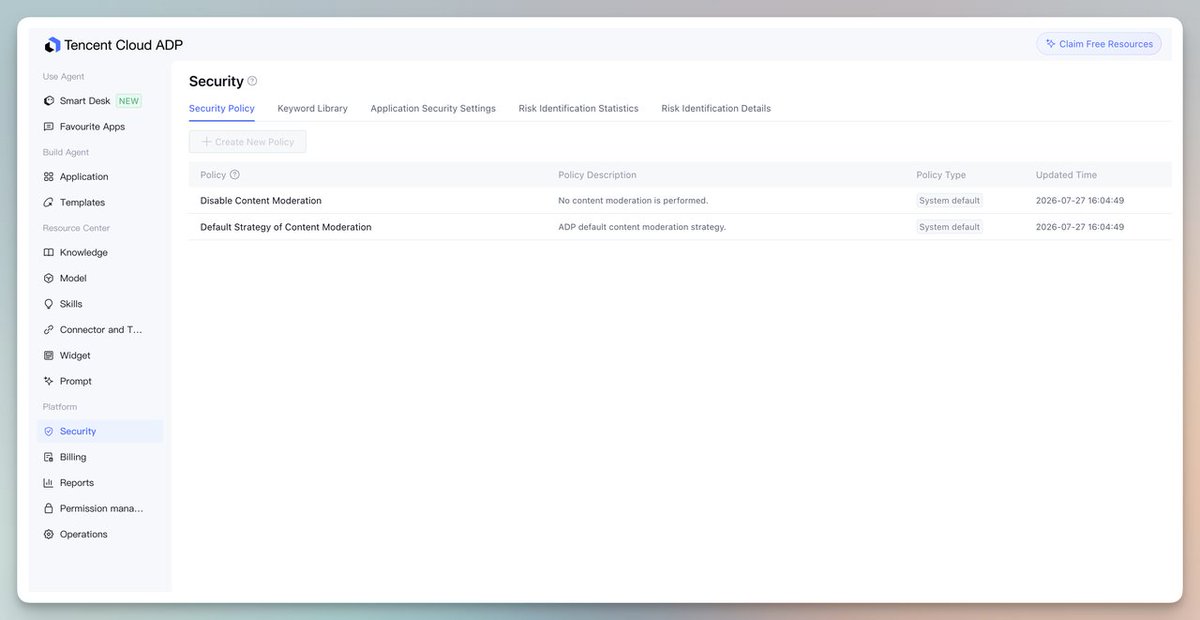Click the Widget icon in sidebar
This screenshot has width=1200, height=620.
pyautogui.click(x=49, y=355)
